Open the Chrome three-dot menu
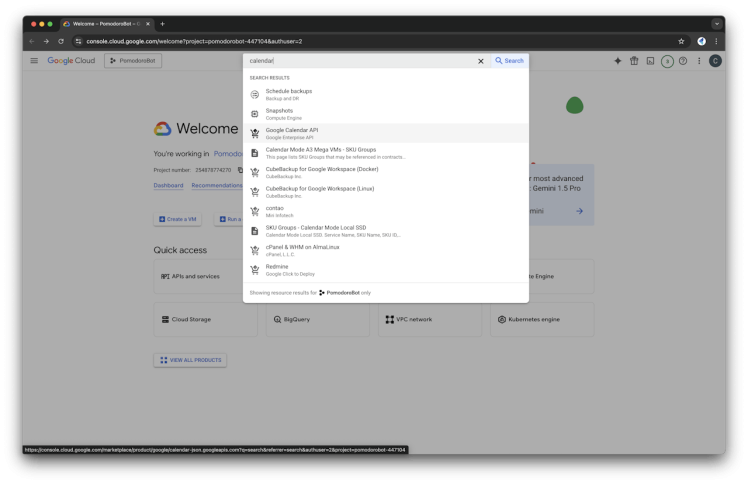This screenshot has width=748, height=484. [x=716, y=41]
